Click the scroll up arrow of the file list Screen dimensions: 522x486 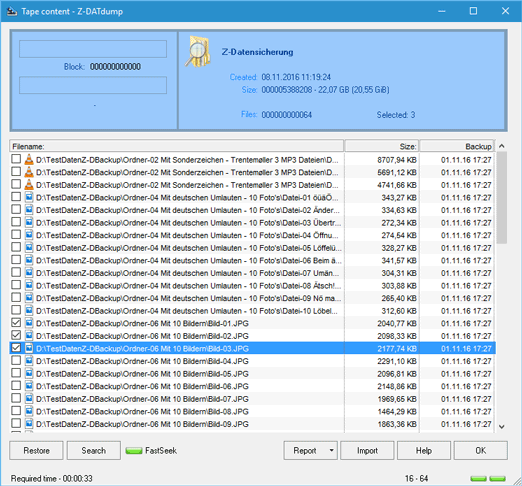501,146
